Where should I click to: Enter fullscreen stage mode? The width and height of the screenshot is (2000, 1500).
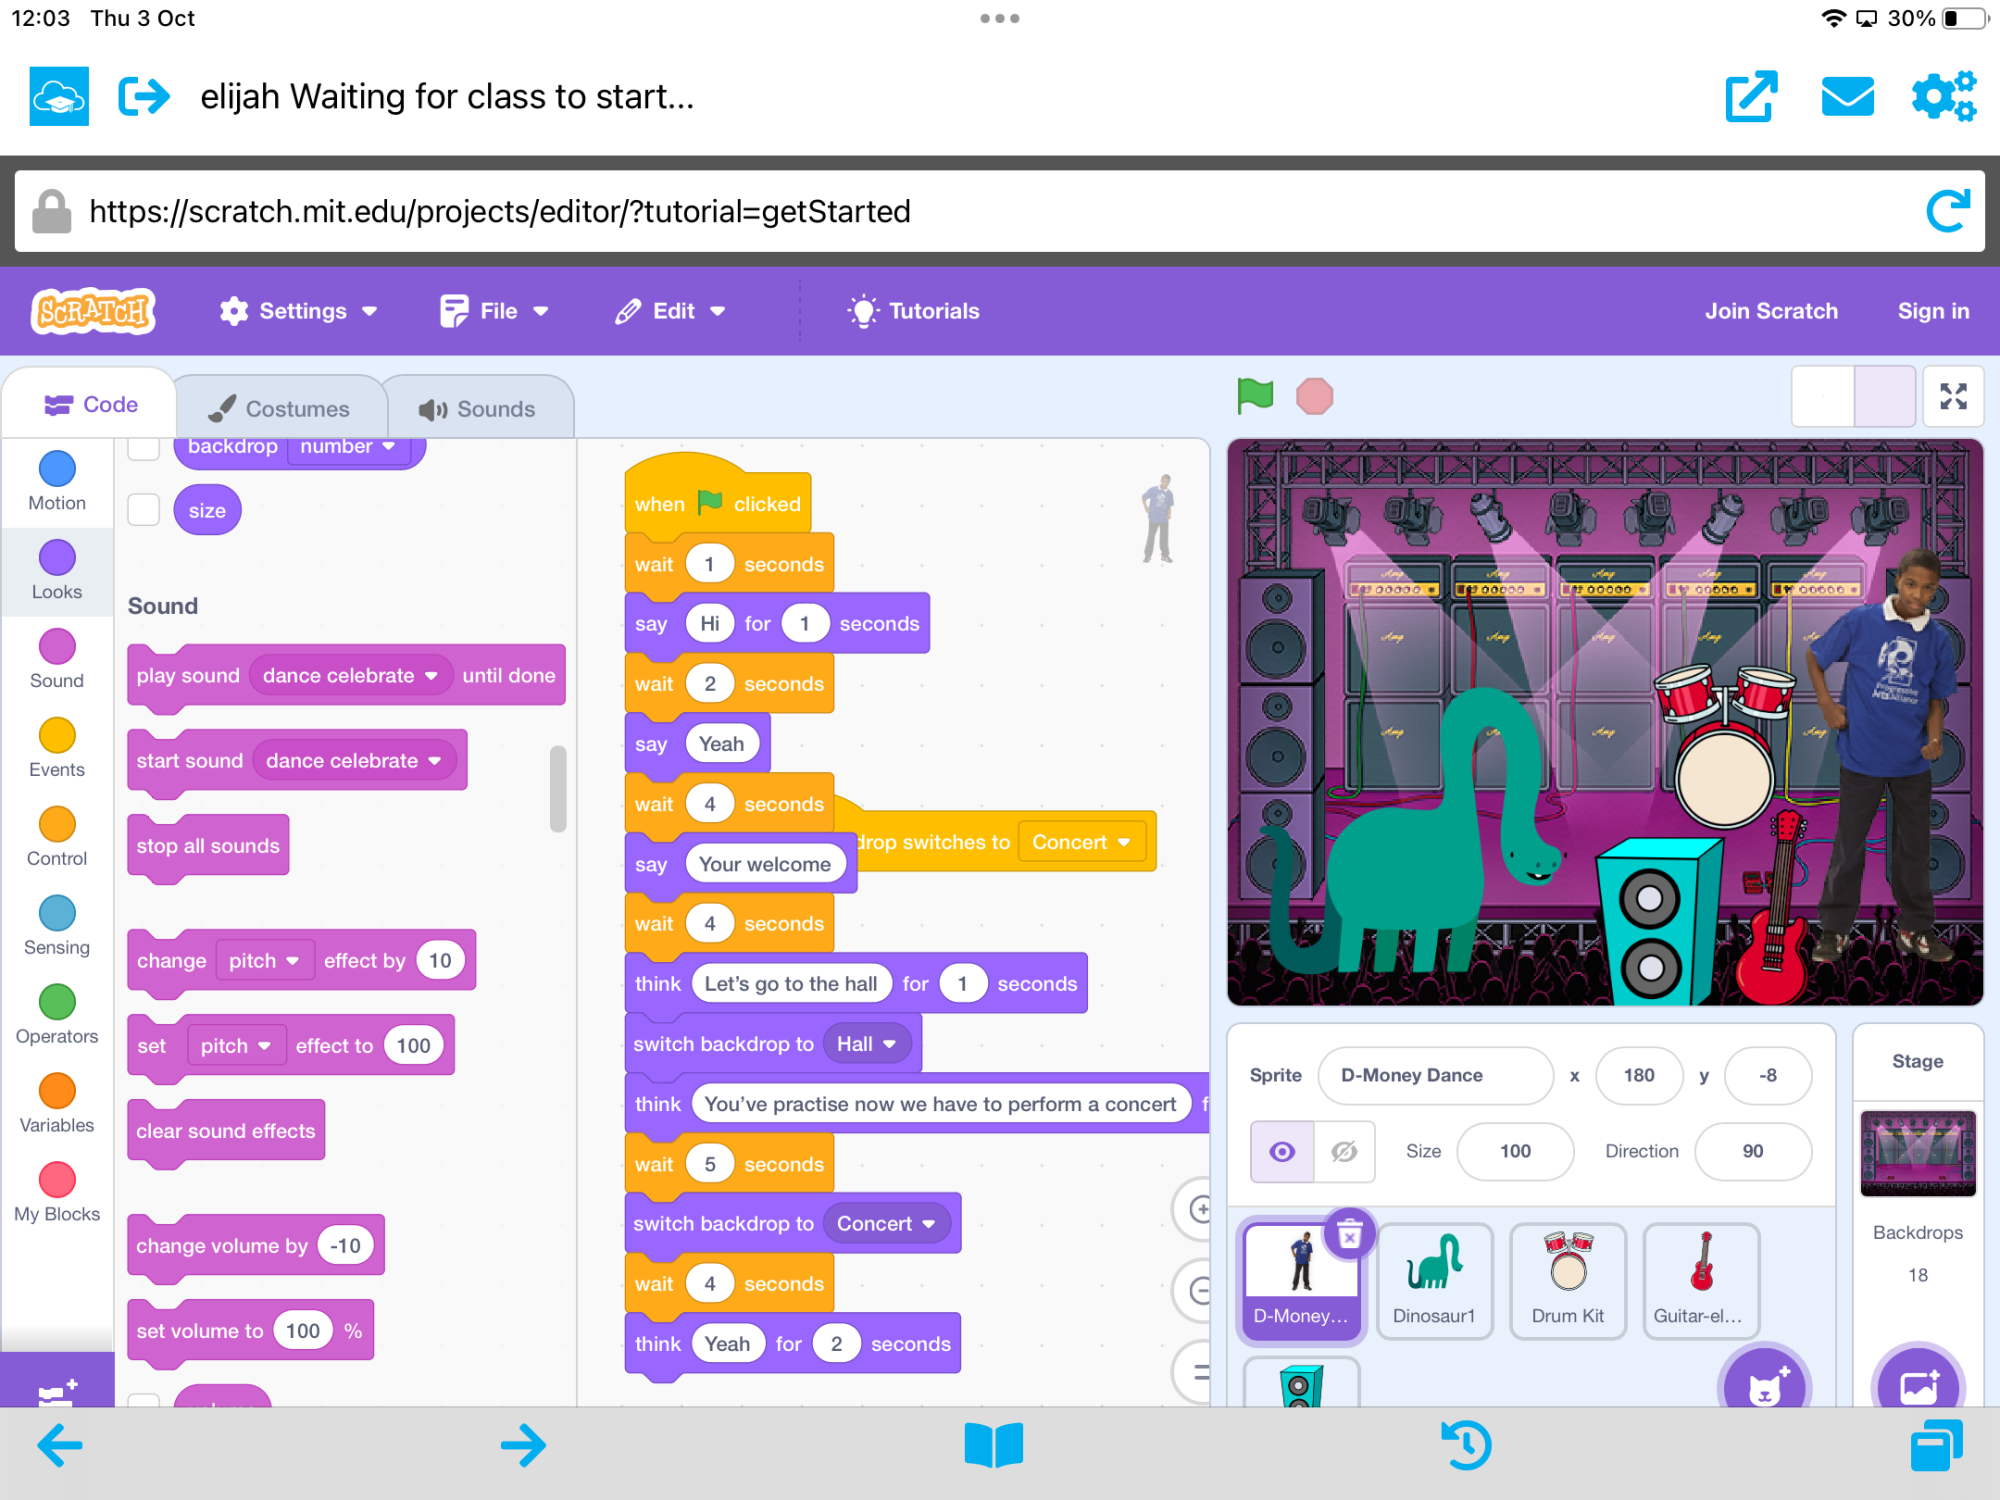[x=1952, y=396]
